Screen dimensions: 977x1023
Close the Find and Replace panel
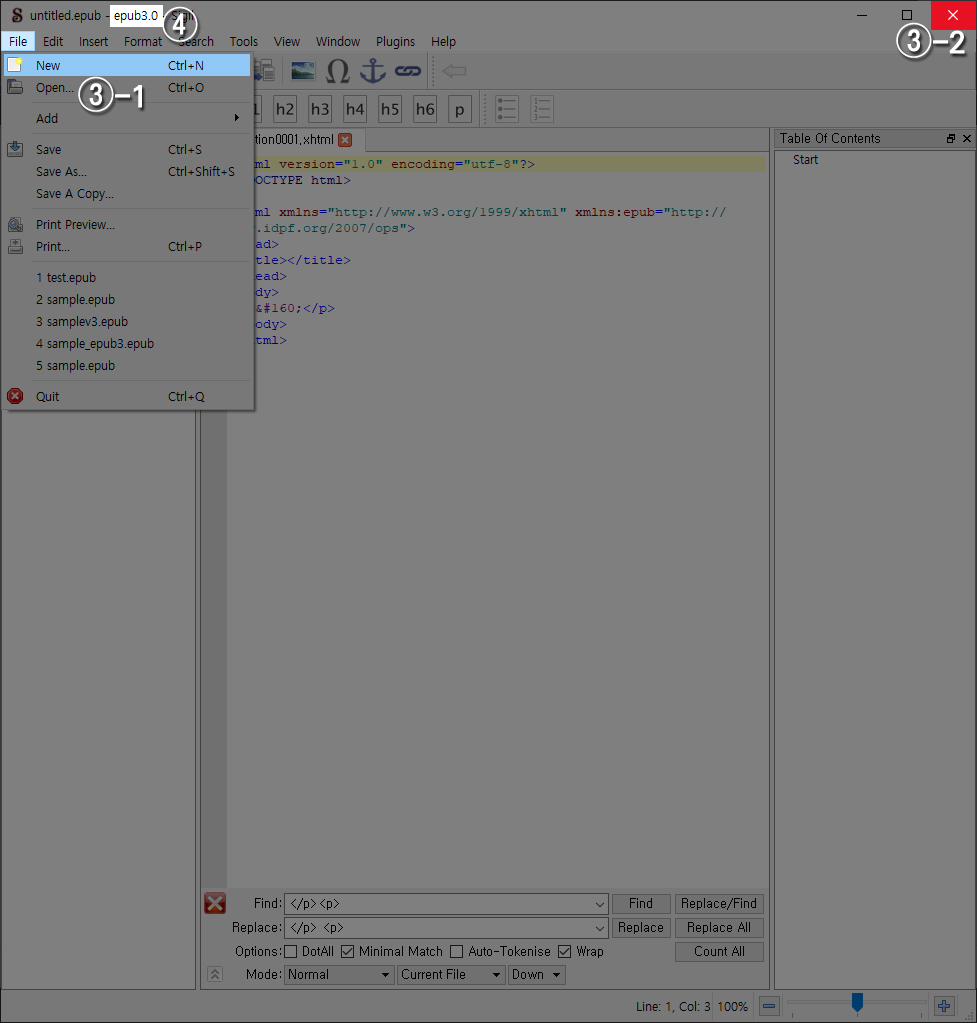tap(215, 903)
